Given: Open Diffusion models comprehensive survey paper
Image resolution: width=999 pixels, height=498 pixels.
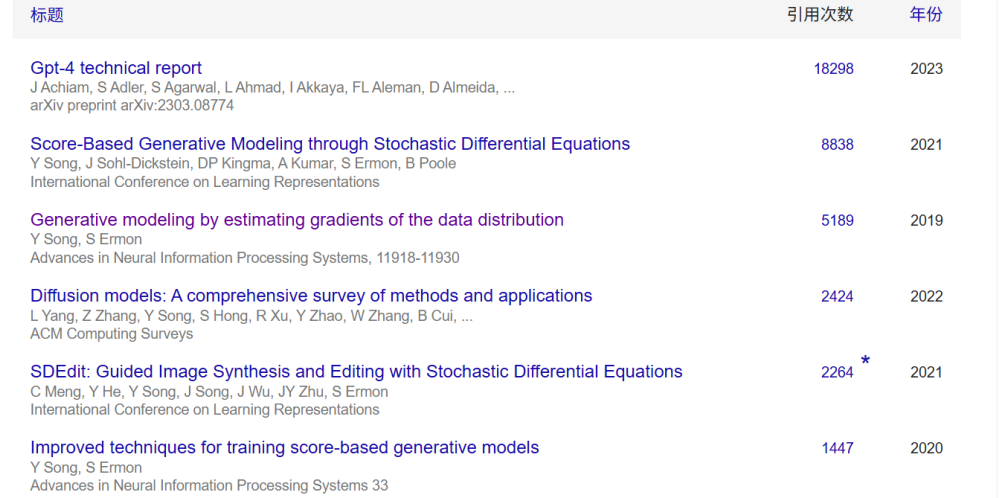Looking at the screenshot, I should [x=311, y=296].
